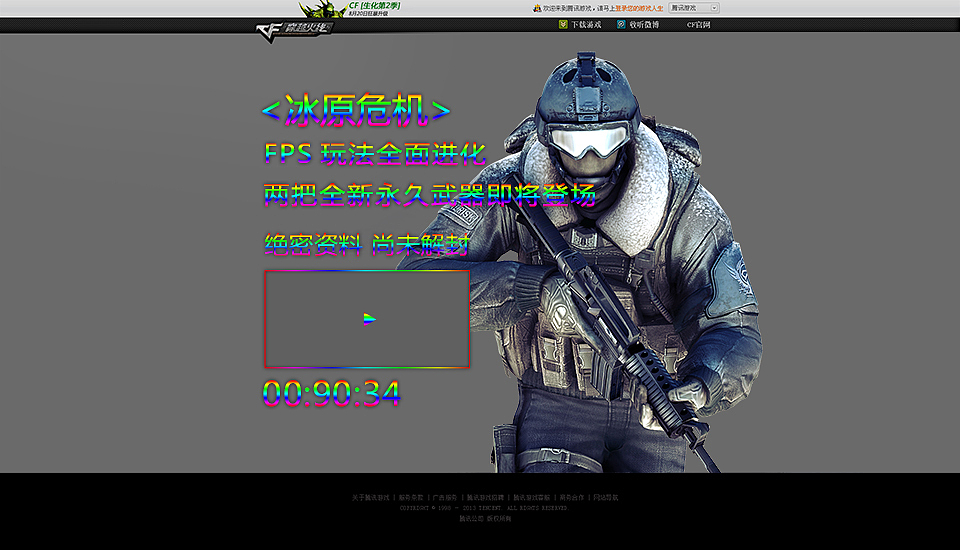Click the green 下载游戏 download icon
This screenshot has height=550, width=960.
(563, 24)
